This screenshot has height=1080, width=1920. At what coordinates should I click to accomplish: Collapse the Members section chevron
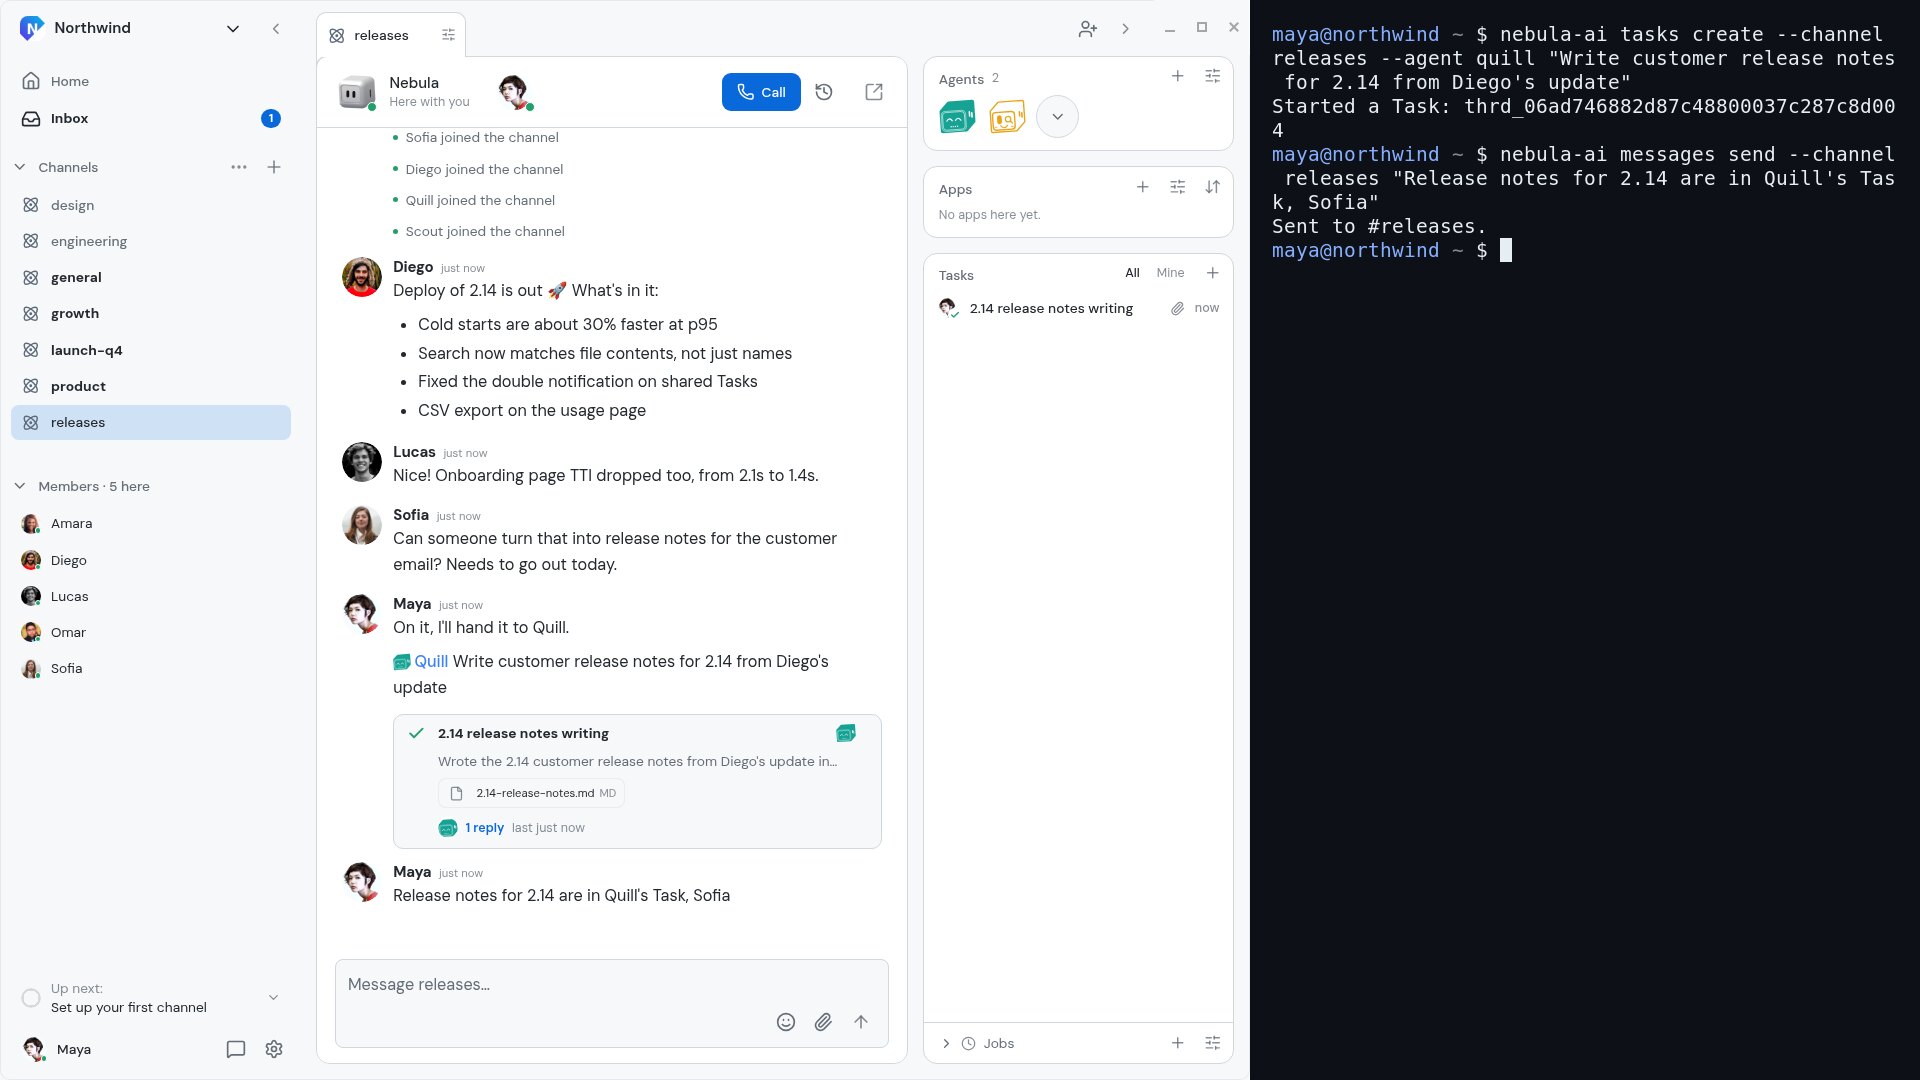(x=20, y=486)
